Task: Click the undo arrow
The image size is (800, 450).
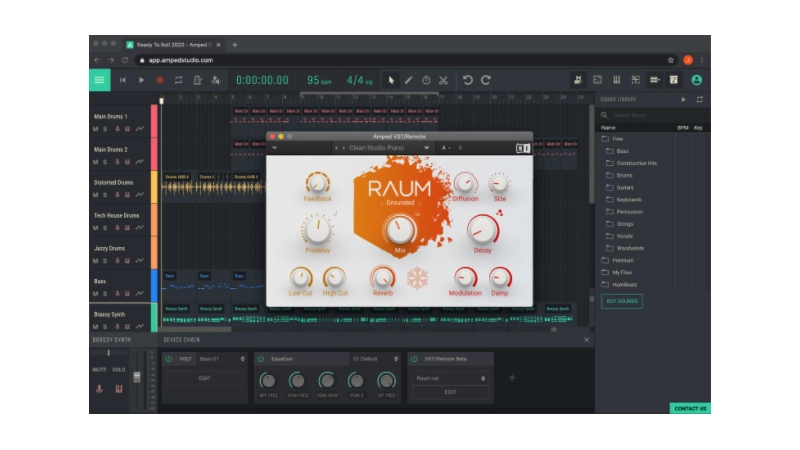Action: pos(467,80)
